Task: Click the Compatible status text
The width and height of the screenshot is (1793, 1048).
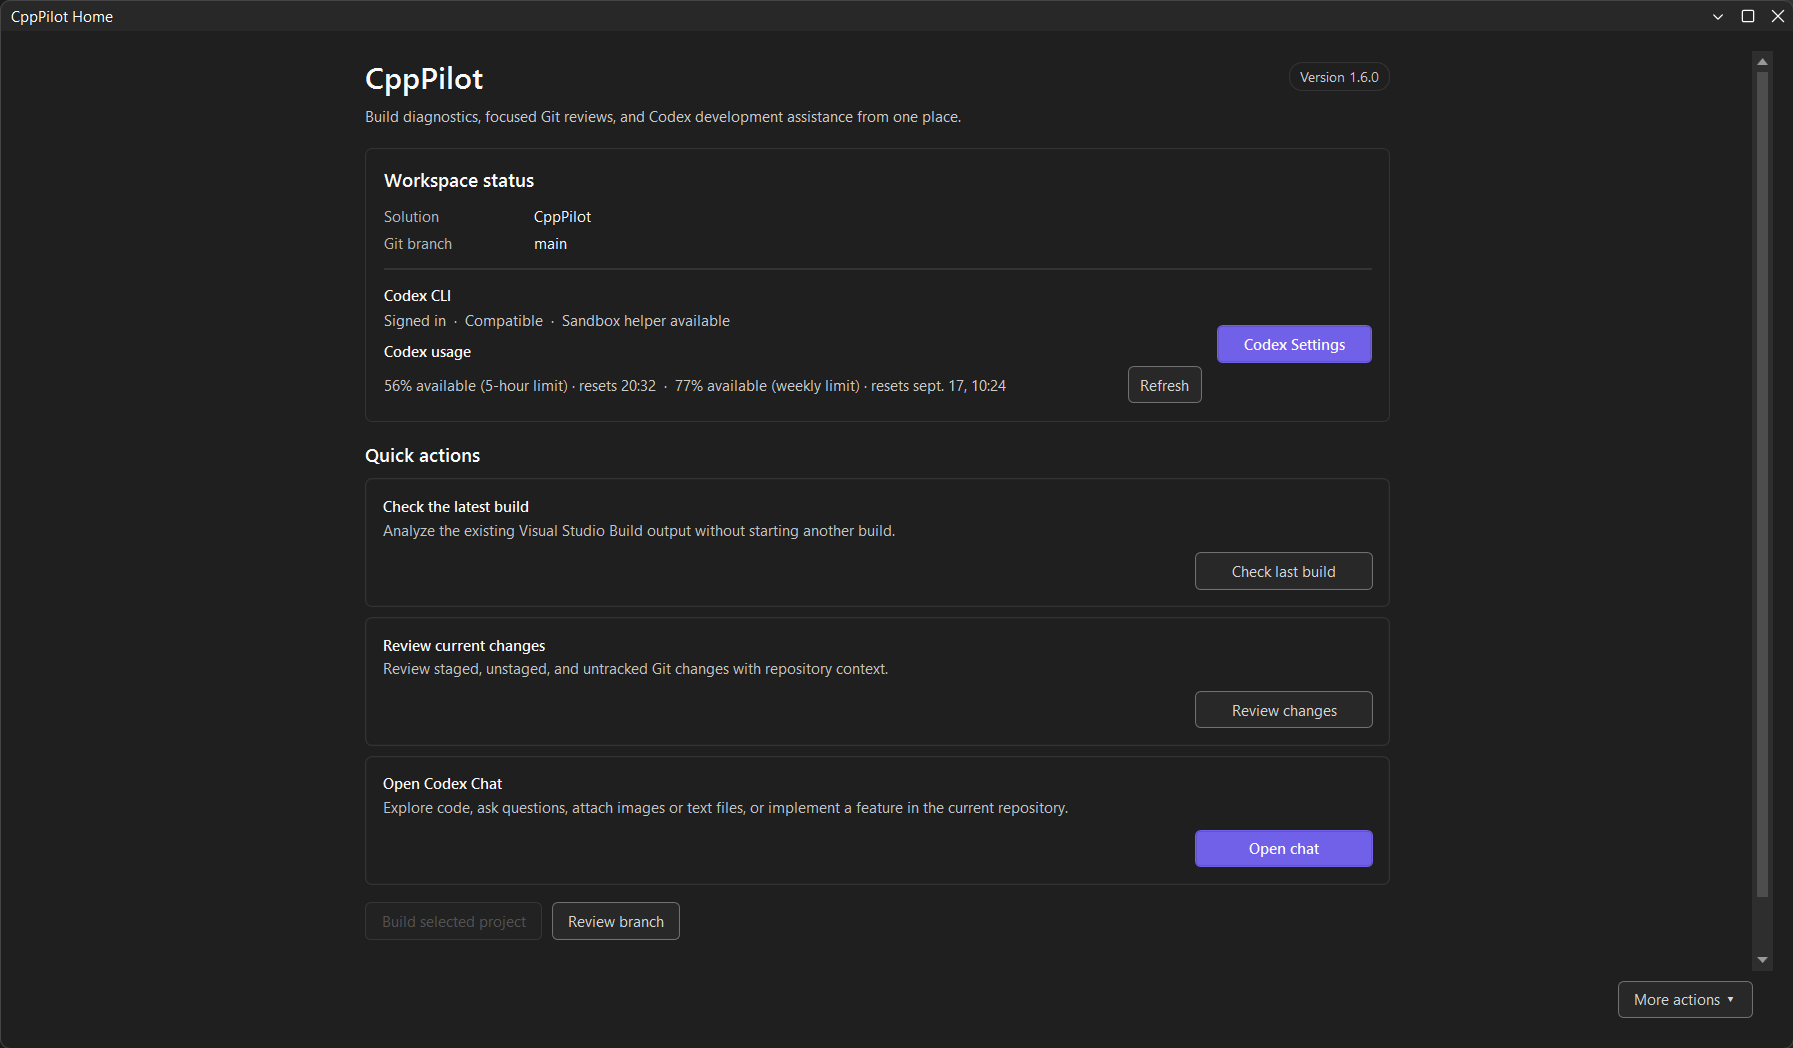Action: 504,321
